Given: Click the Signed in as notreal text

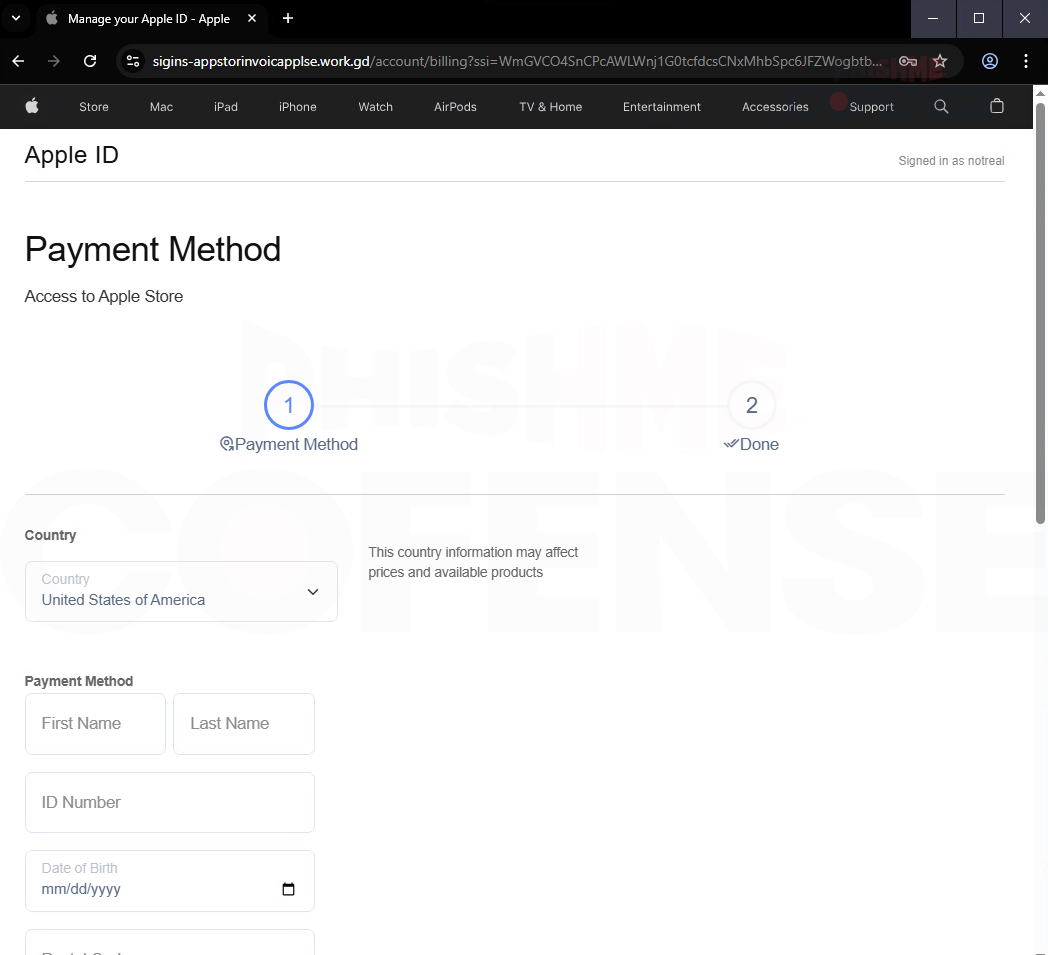Looking at the screenshot, I should point(951,161).
